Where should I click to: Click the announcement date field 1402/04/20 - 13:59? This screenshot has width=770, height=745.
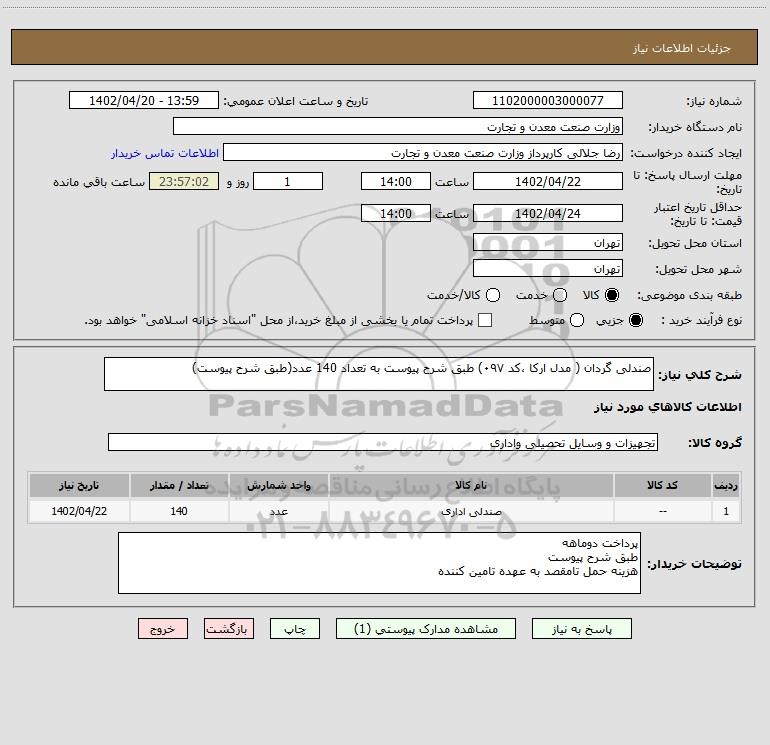144,100
